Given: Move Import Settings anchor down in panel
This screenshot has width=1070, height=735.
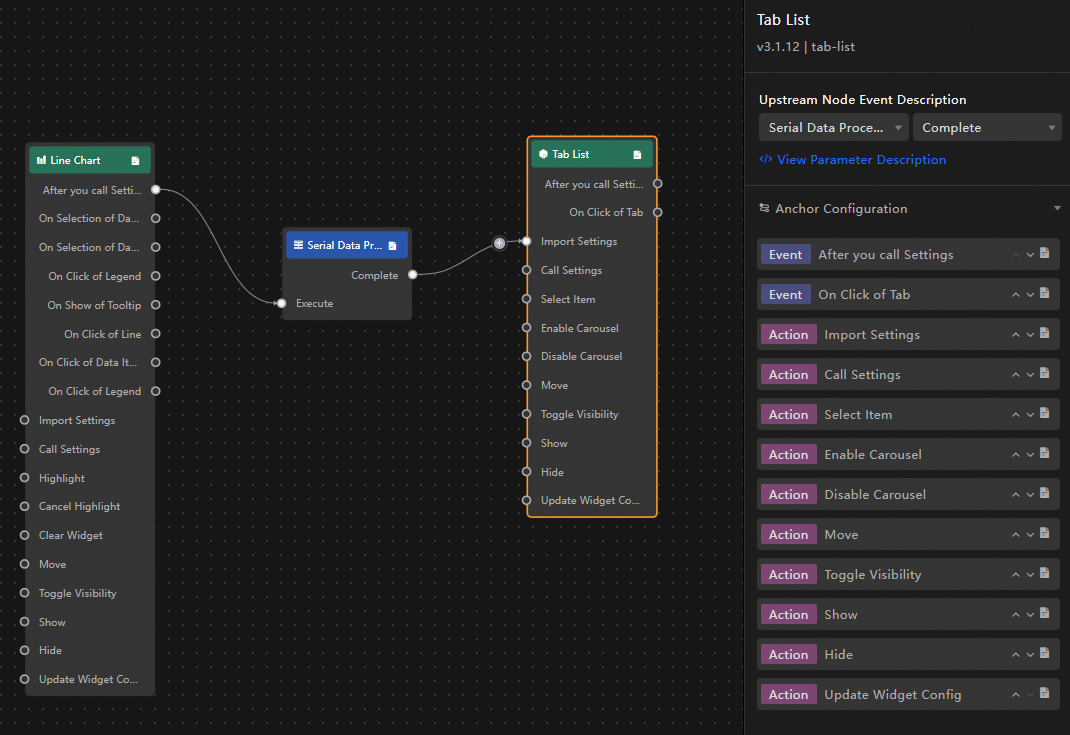Looking at the screenshot, I should (x=1030, y=335).
